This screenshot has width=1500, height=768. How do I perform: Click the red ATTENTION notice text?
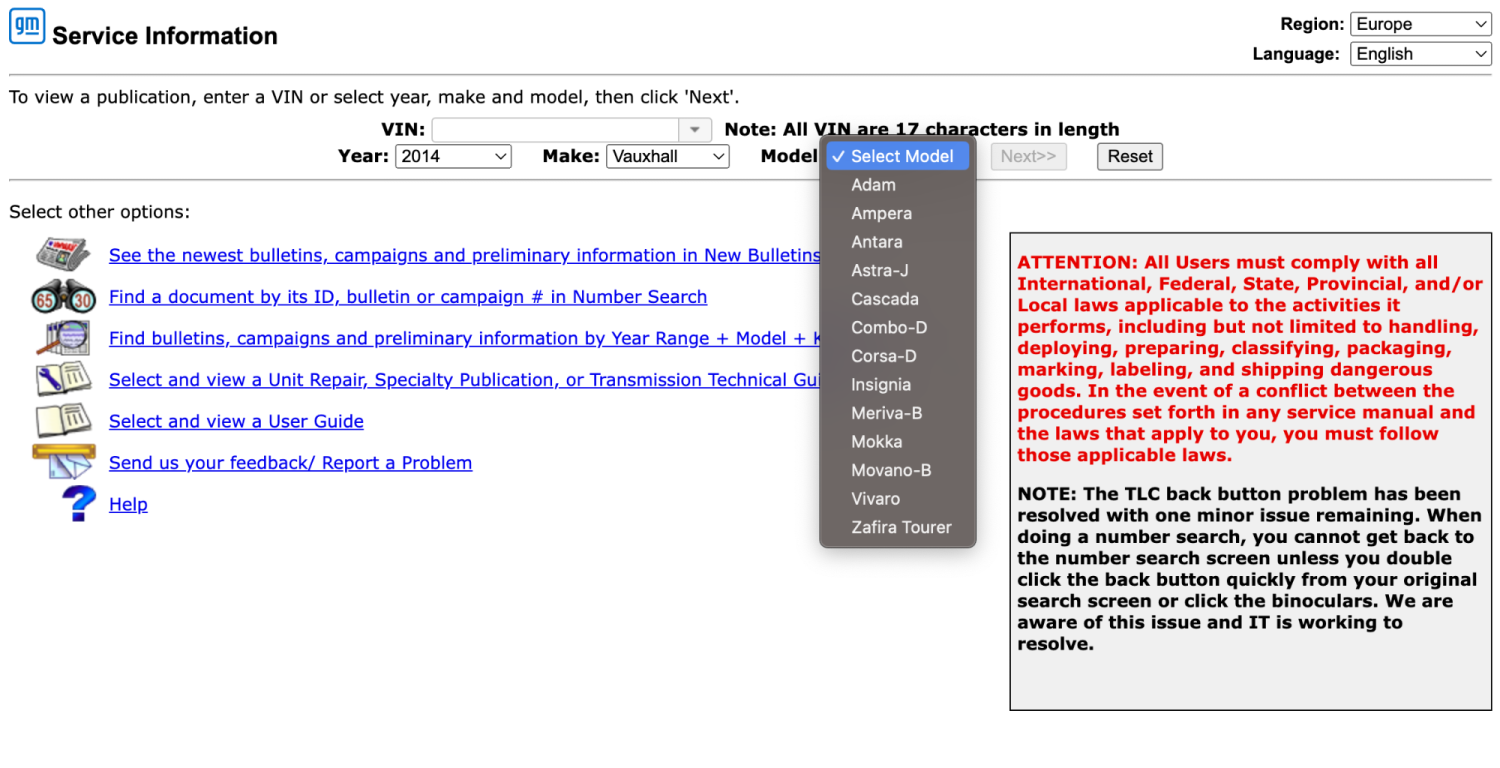[x=1250, y=359]
